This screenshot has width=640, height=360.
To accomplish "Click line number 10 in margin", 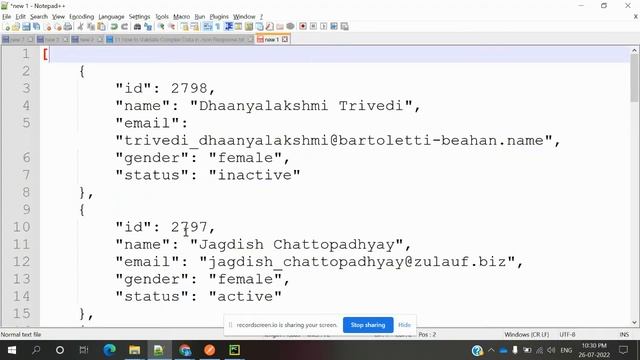I will click(21, 227).
